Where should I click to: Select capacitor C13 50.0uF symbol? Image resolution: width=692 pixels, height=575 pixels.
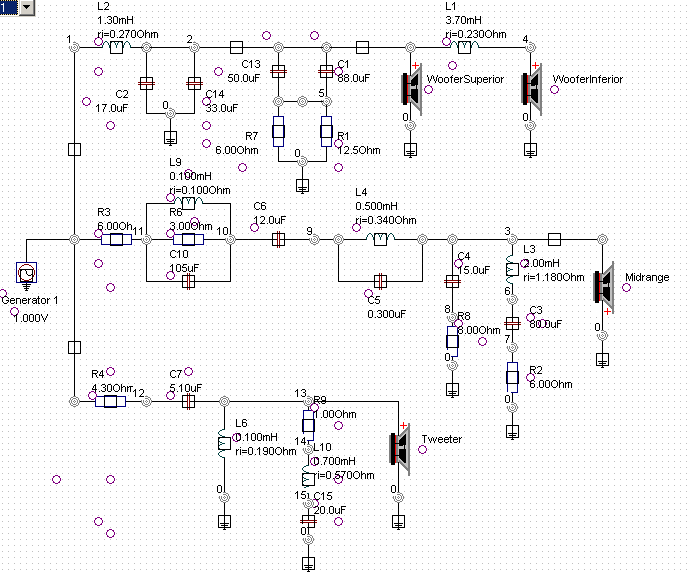tap(278, 71)
